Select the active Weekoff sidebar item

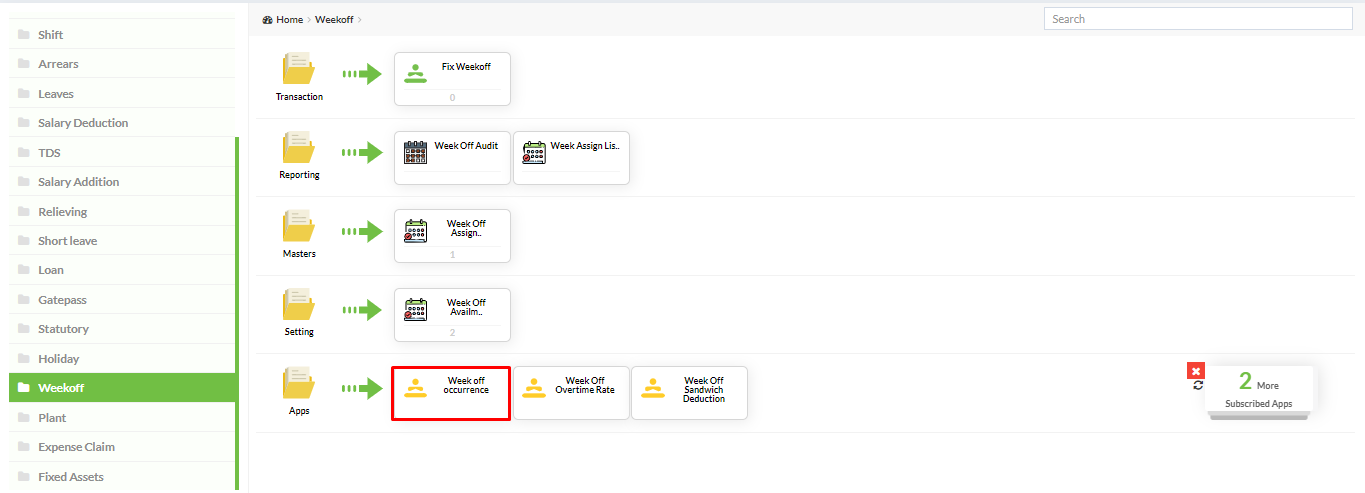[x=122, y=388]
